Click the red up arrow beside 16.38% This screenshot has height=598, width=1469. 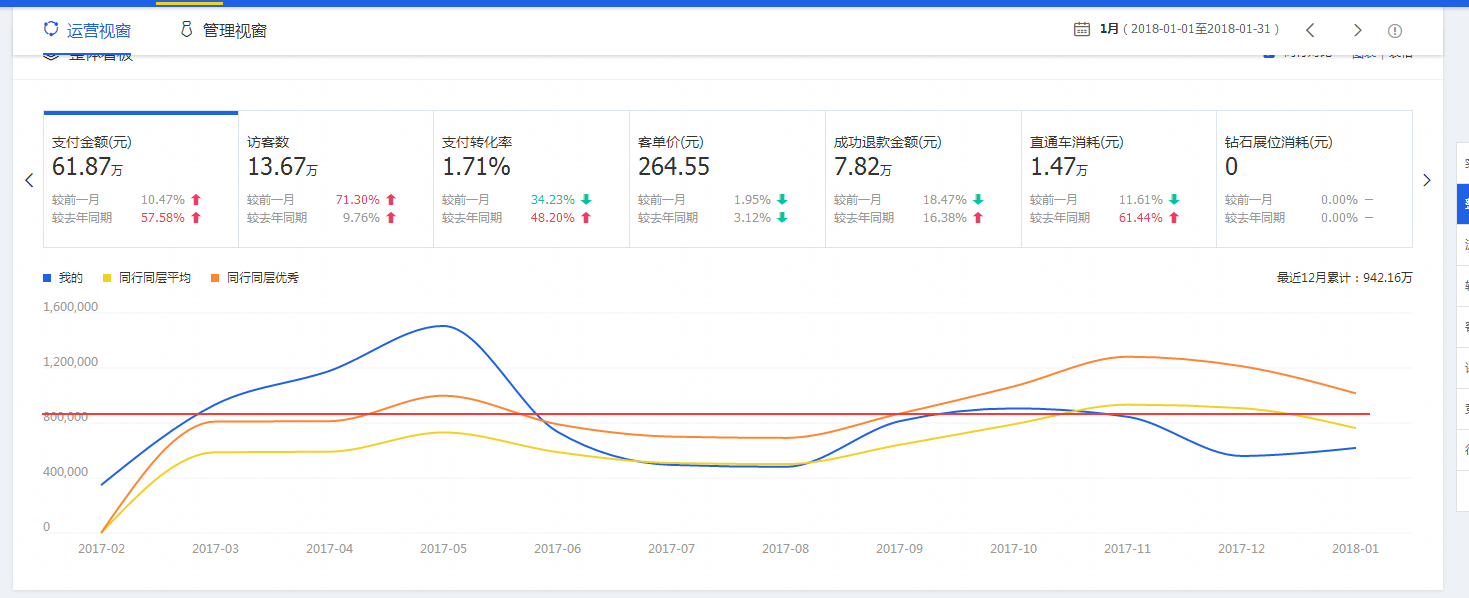(978, 217)
